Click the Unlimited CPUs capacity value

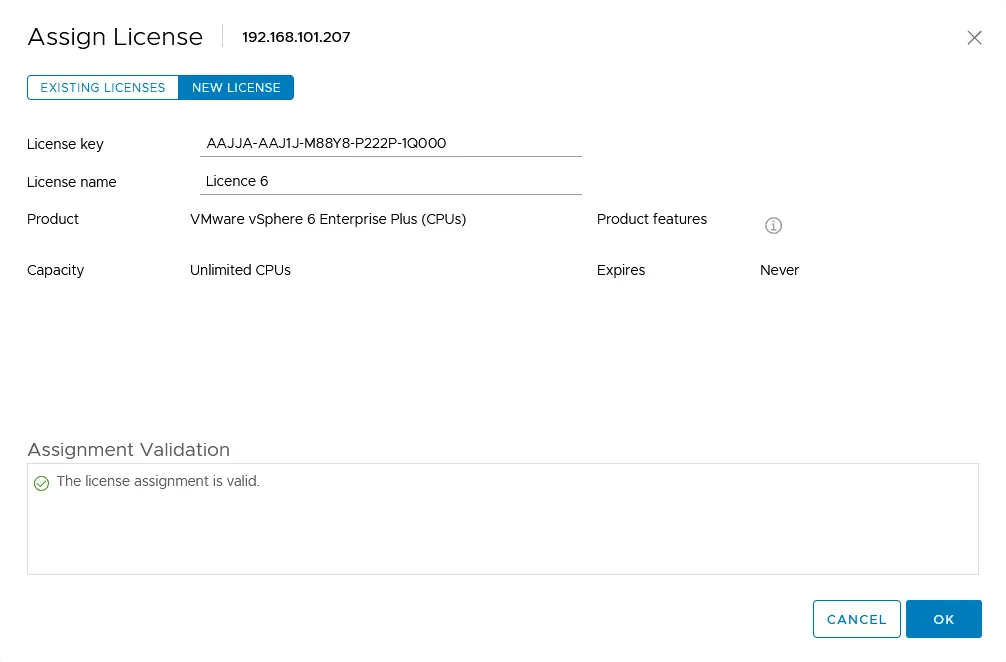tap(240, 270)
